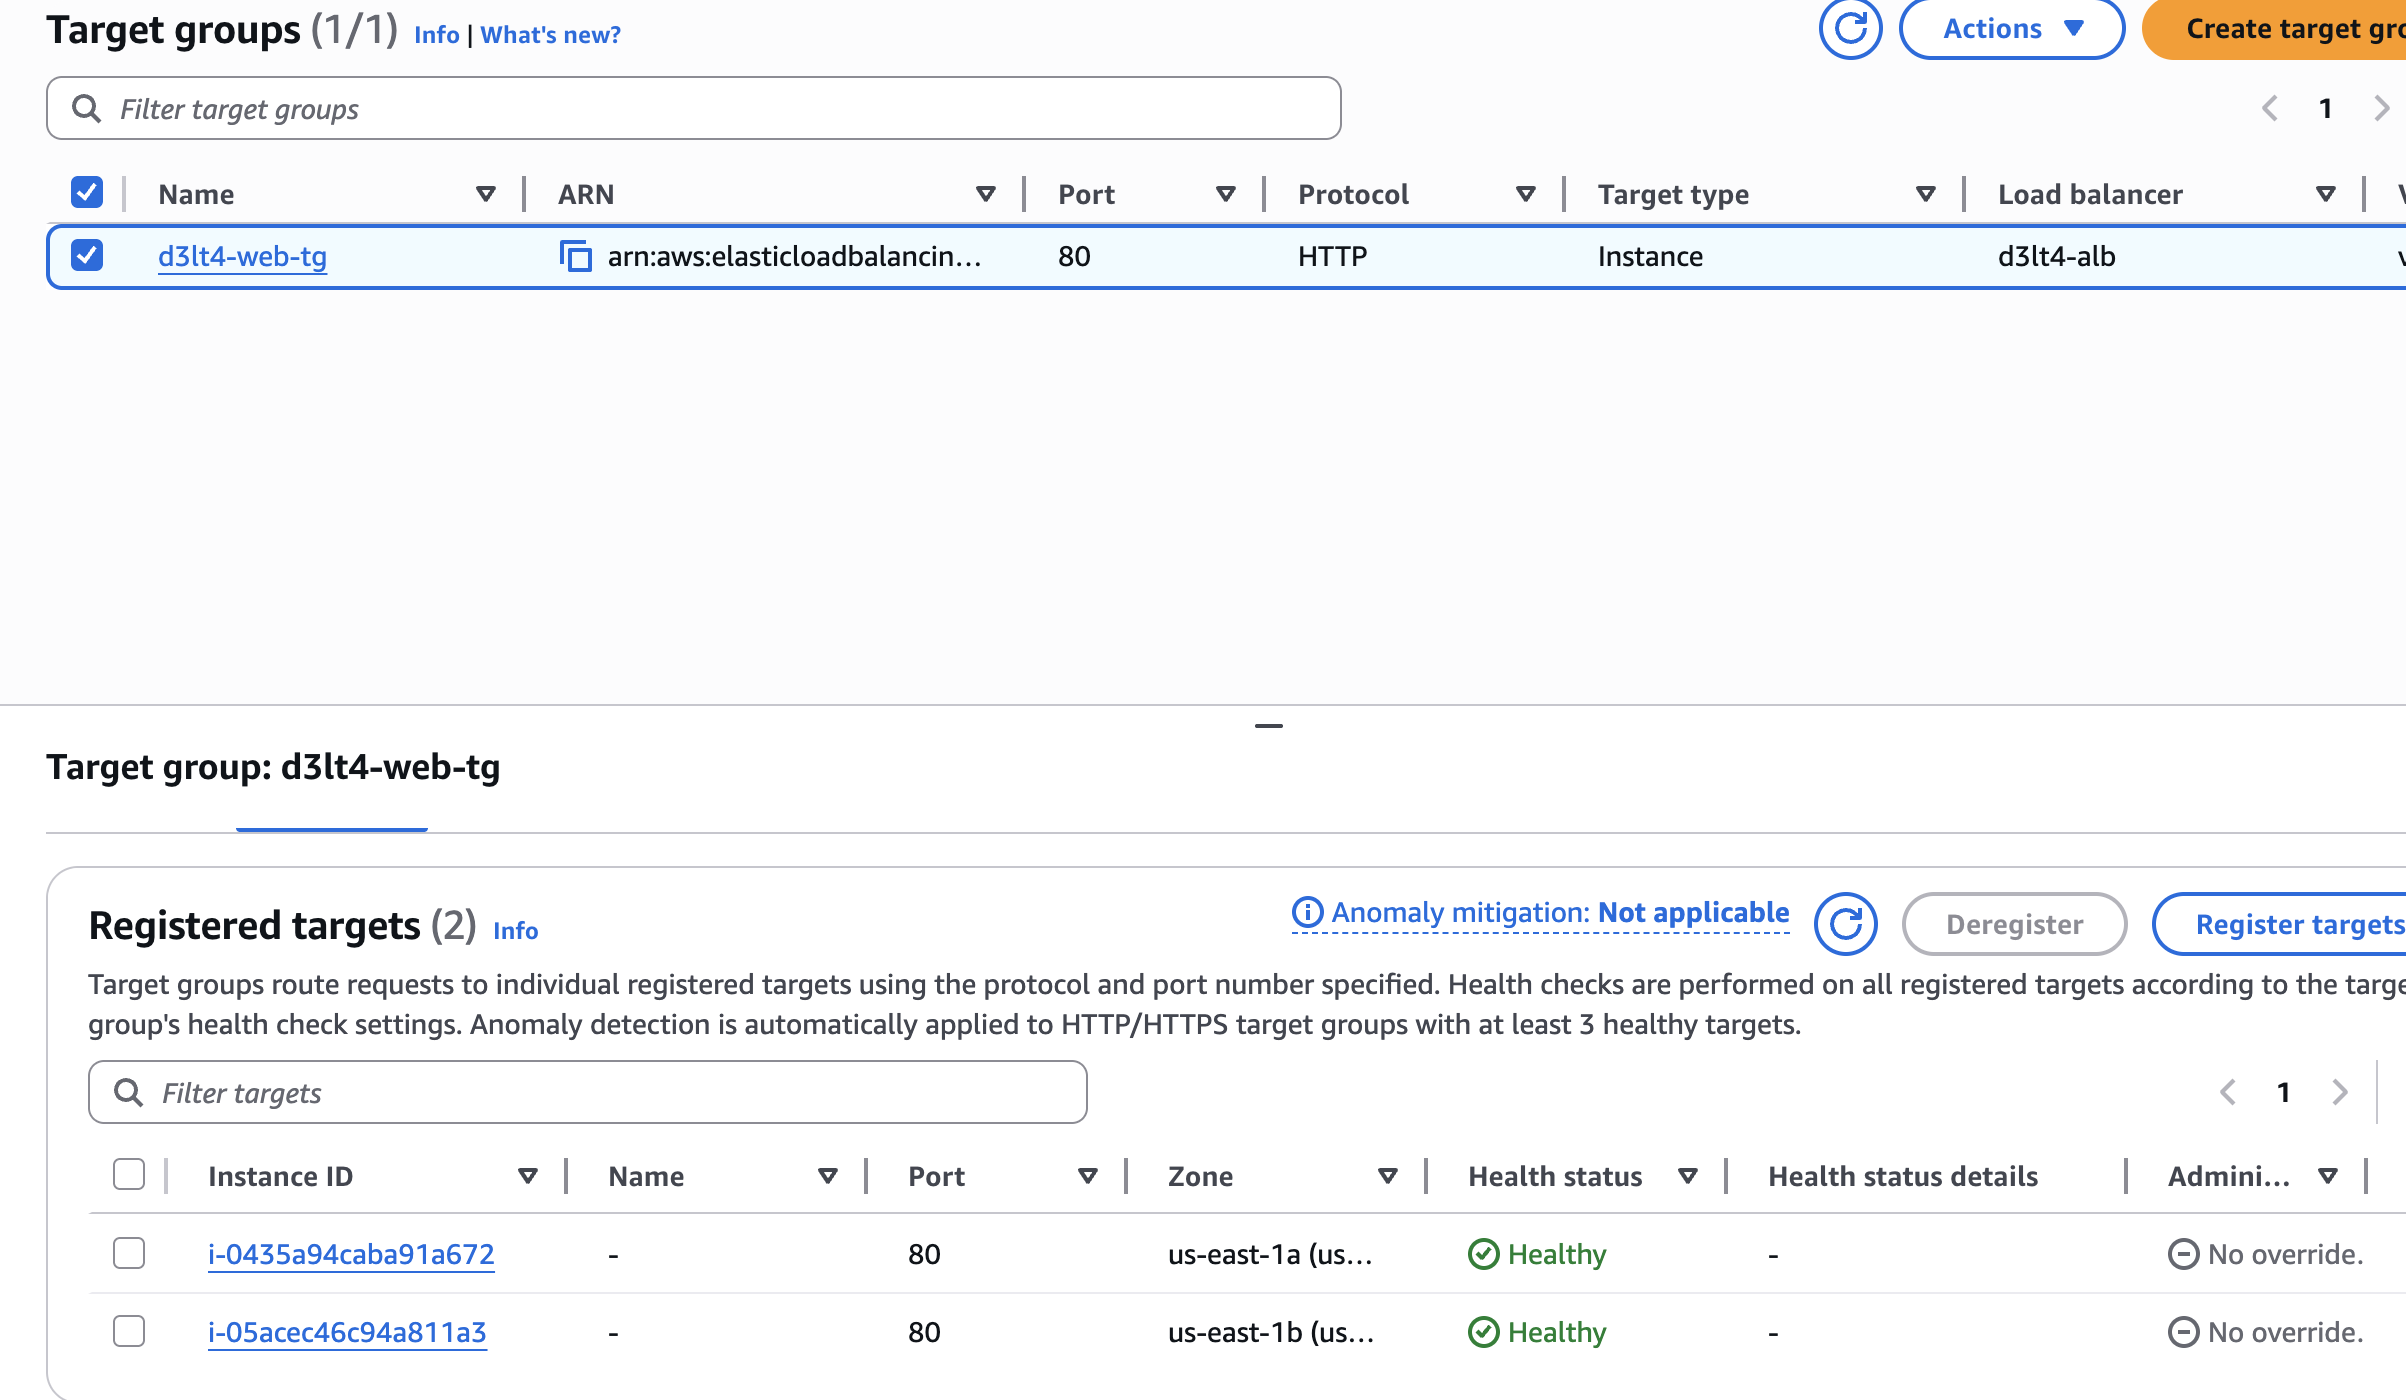Select instance i-0435a94caba91a672 checkbox
The width and height of the screenshot is (2406, 1400).
[129, 1253]
